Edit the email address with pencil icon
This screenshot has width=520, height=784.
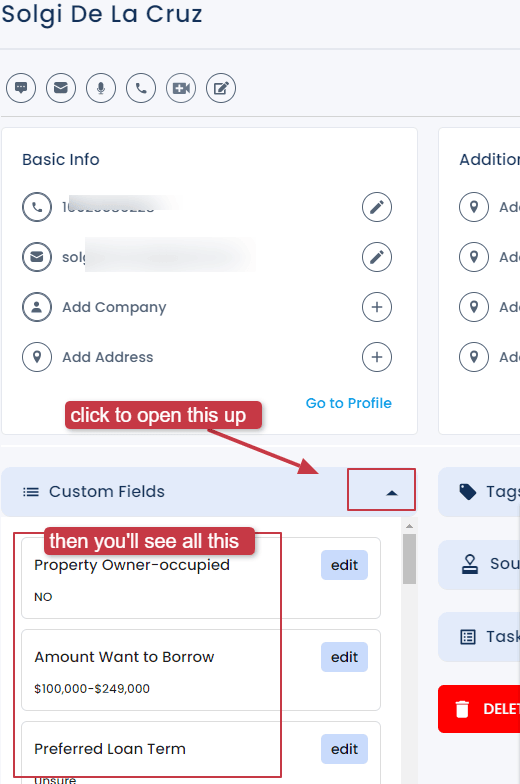click(x=377, y=257)
